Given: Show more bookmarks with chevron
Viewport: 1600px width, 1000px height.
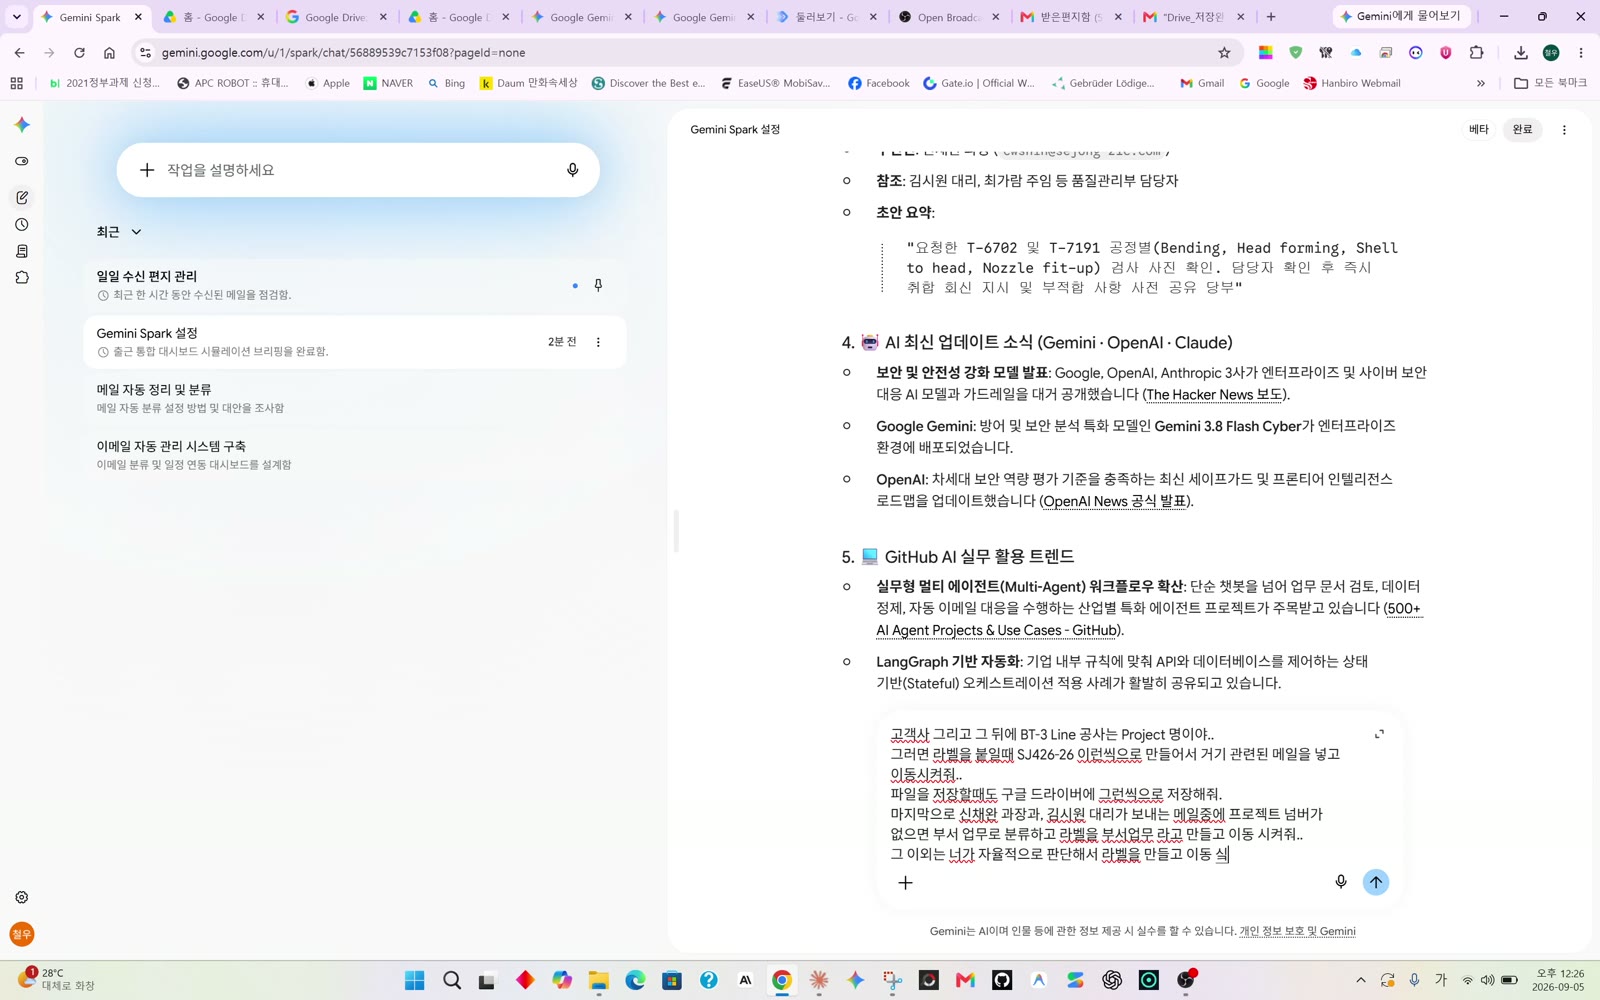Looking at the screenshot, I should pyautogui.click(x=1481, y=83).
